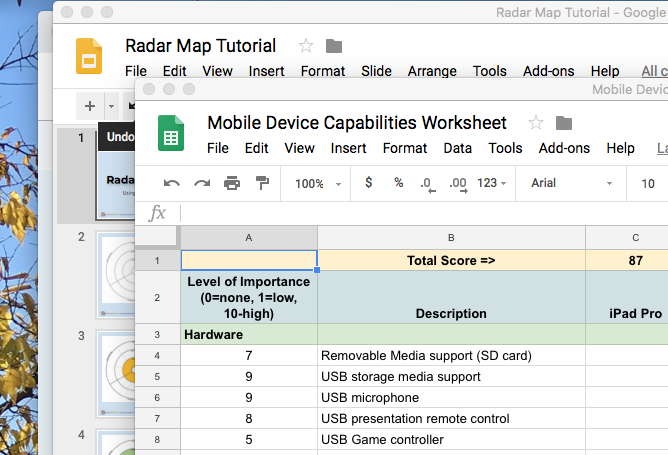668x455 pixels.
Task: Click 'USB presentation remote control' cell
Action: pyautogui.click(x=451, y=418)
